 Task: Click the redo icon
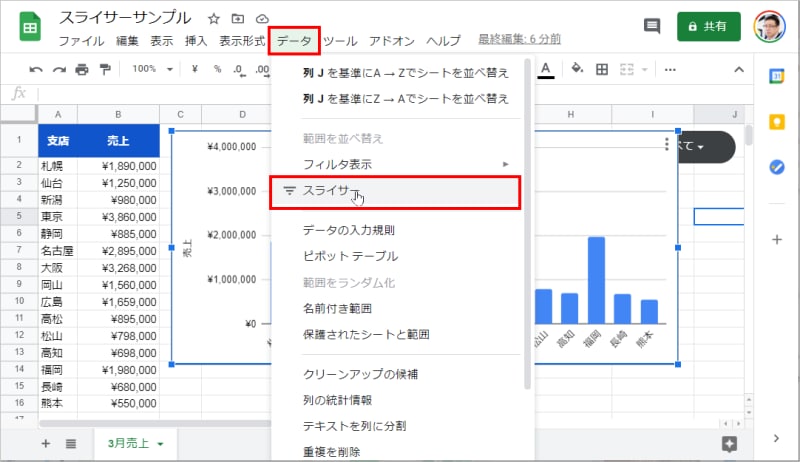(x=59, y=69)
